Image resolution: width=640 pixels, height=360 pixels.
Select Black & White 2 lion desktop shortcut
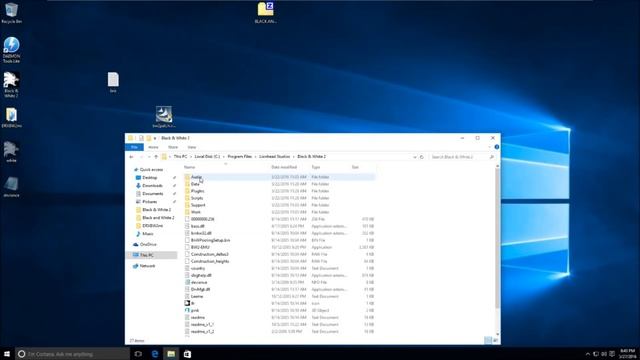(11, 84)
